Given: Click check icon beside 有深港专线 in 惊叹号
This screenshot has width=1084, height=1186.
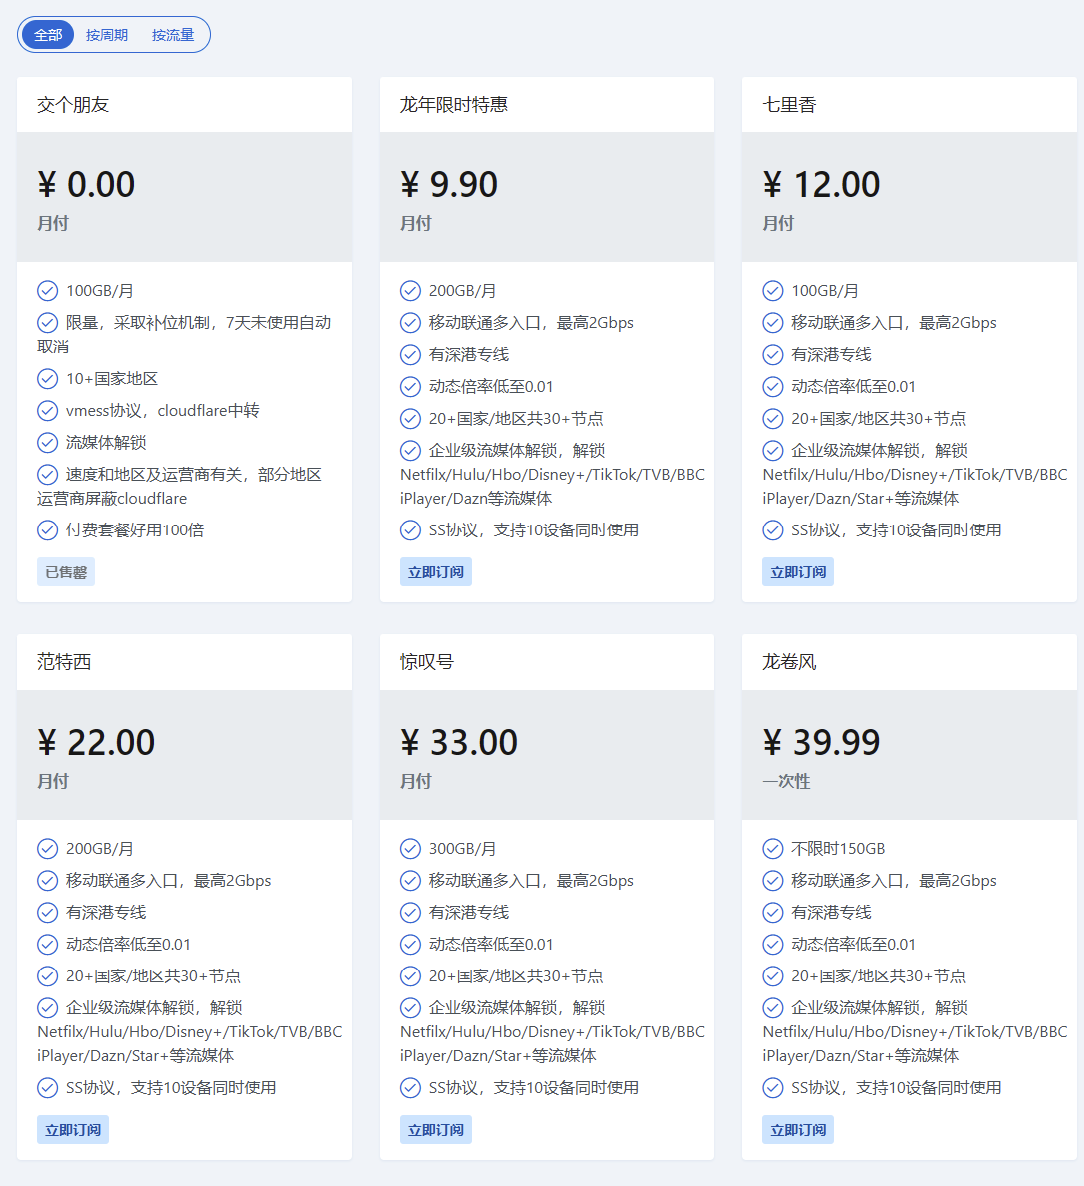Looking at the screenshot, I should pyautogui.click(x=410, y=912).
